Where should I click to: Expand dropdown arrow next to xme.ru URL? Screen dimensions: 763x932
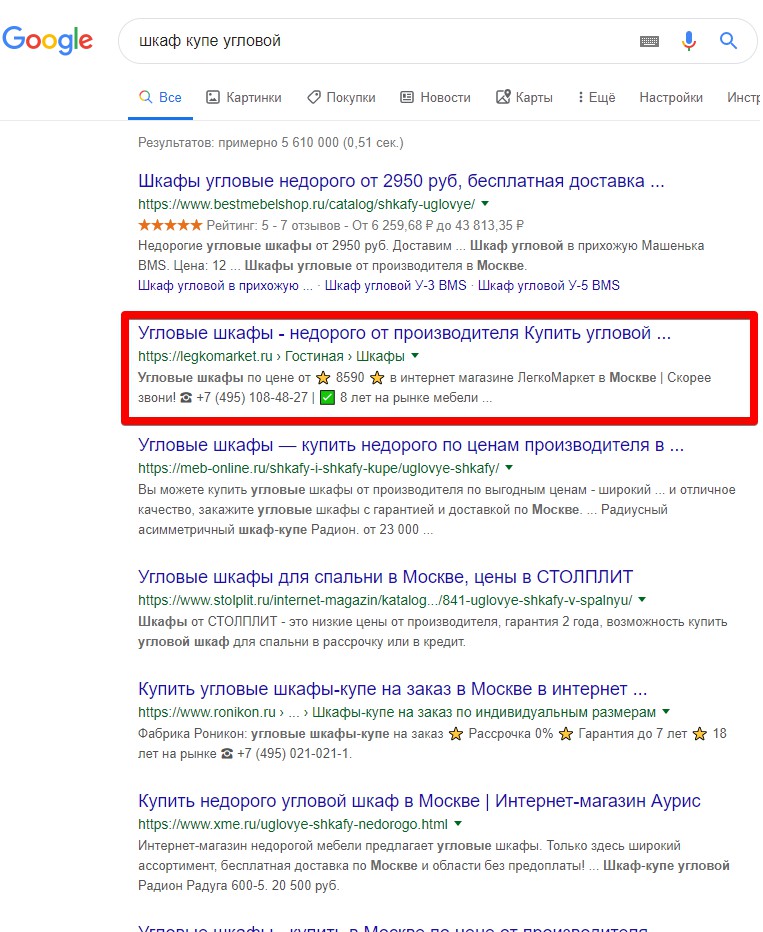click(x=458, y=824)
